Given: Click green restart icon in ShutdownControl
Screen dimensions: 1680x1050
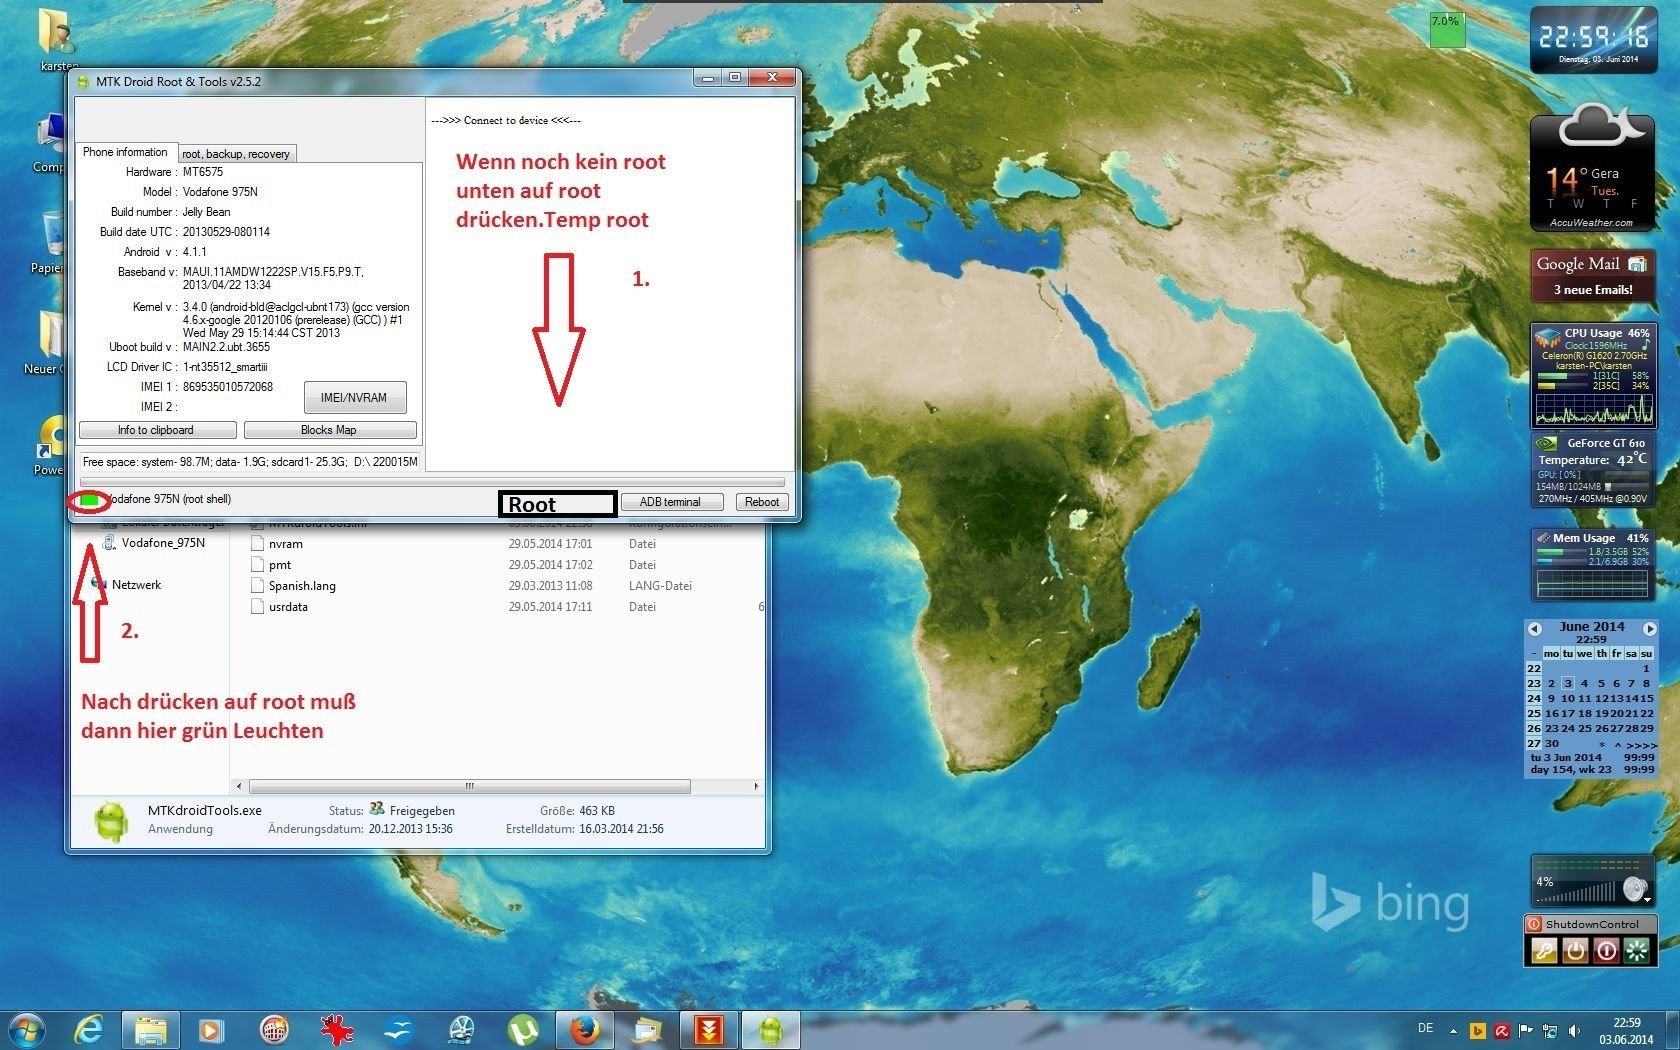Looking at the screenshot, I should pos(1636,950).
